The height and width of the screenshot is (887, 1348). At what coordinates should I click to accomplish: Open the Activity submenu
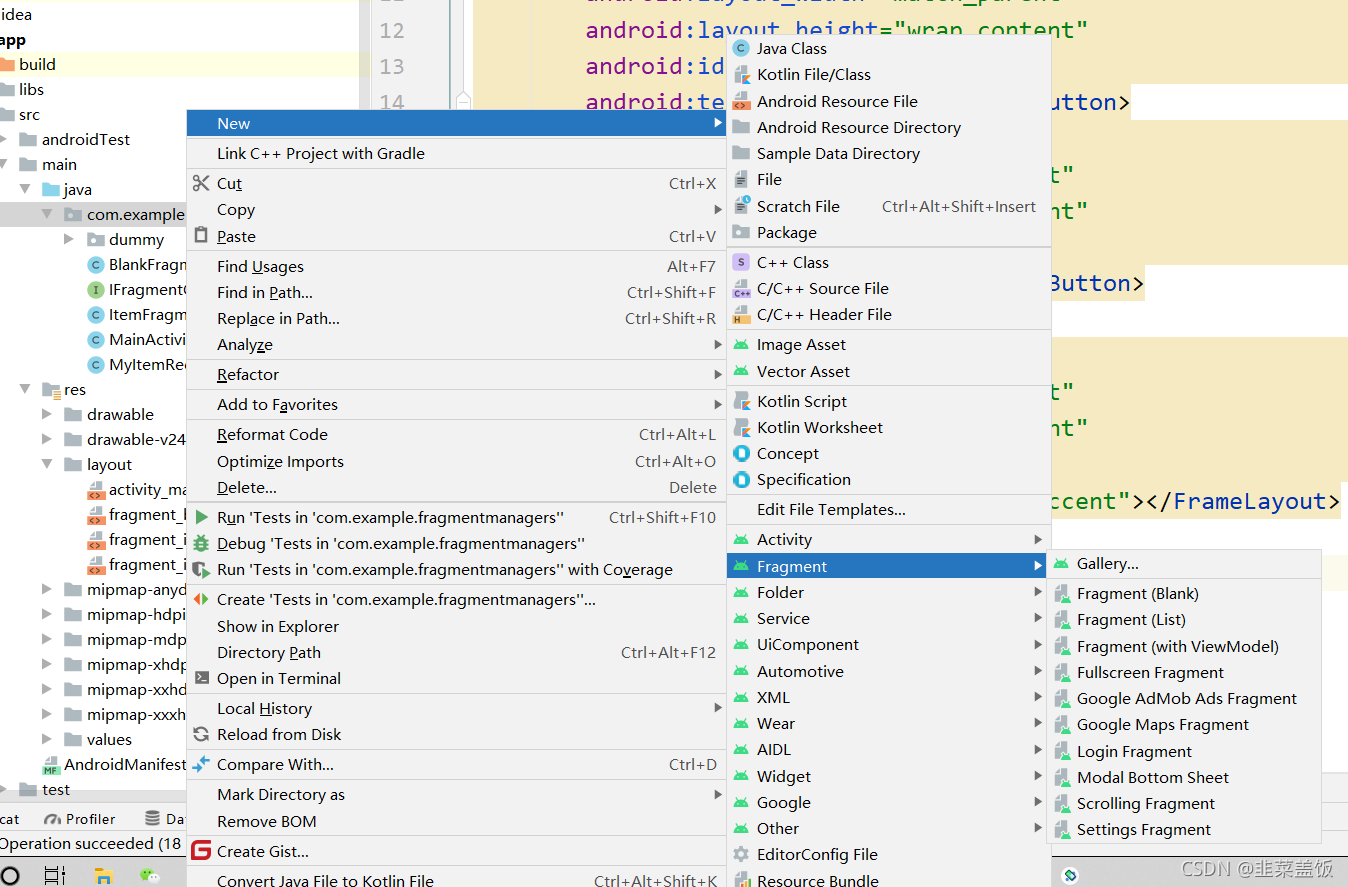[889, 539]
